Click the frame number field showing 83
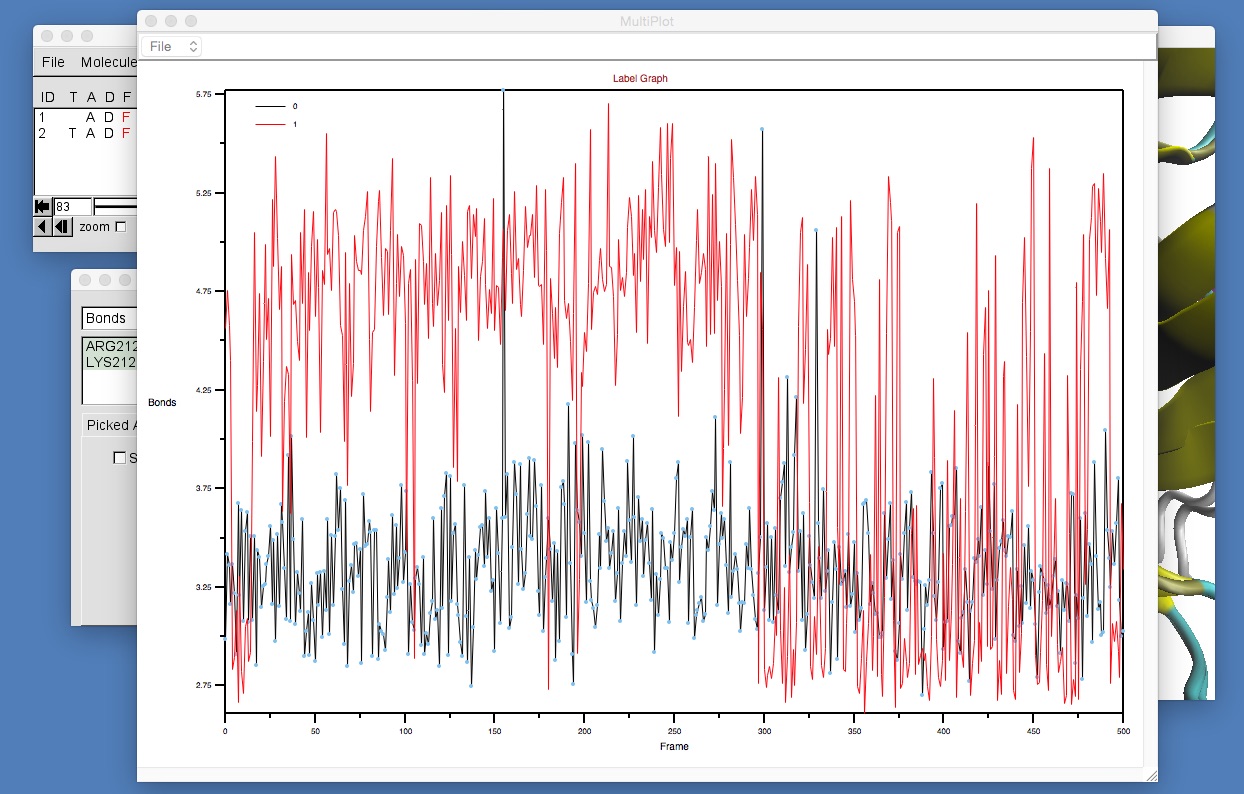 coord(72,206)
